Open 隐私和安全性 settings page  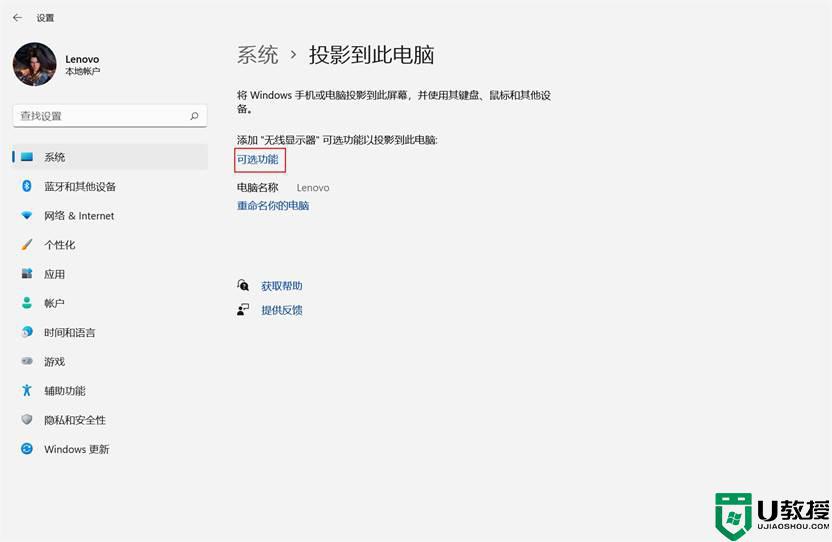[74, 420]
